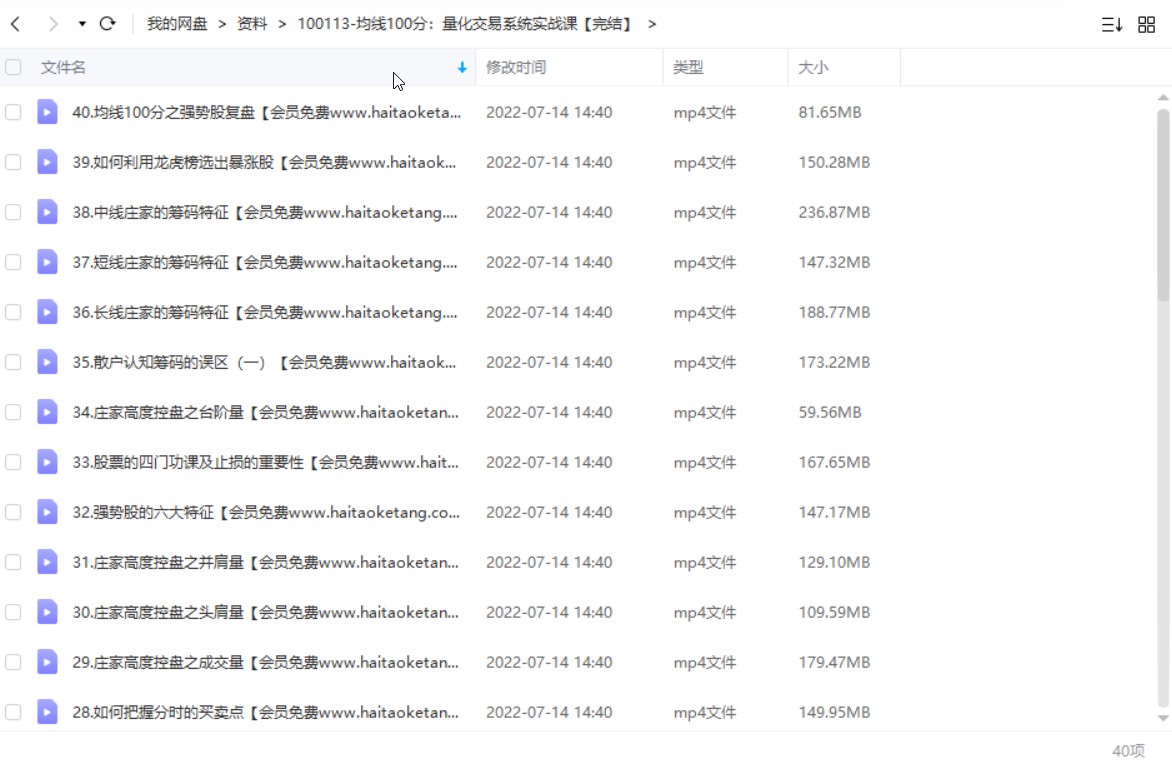Select file name 40.均线100分之强势股复盘

[x=267, y=112]
